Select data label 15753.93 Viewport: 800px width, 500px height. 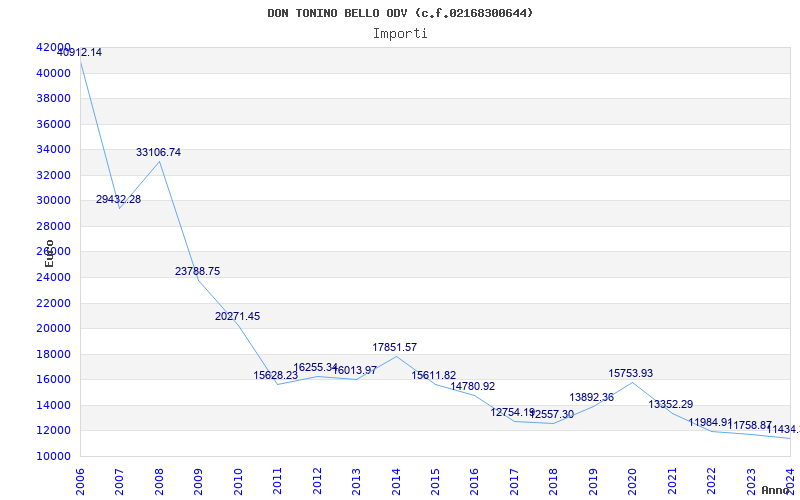point(631,373)
